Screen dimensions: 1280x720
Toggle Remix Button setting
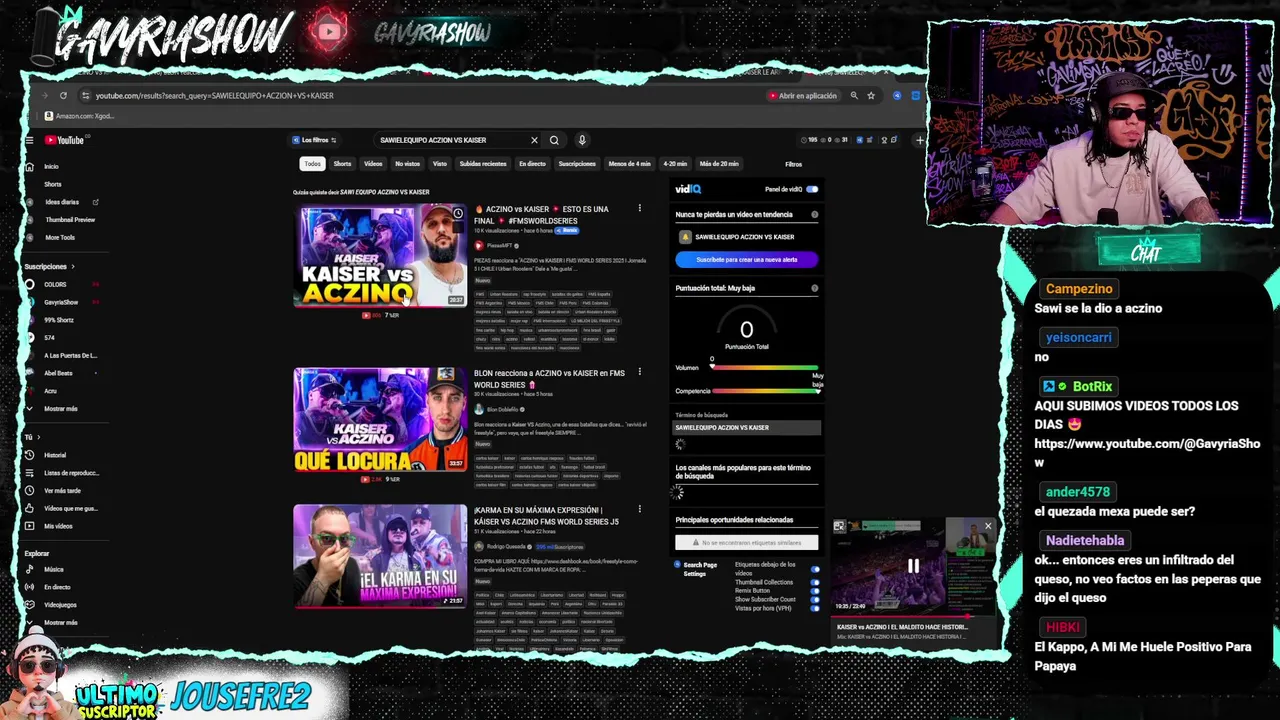815,591
